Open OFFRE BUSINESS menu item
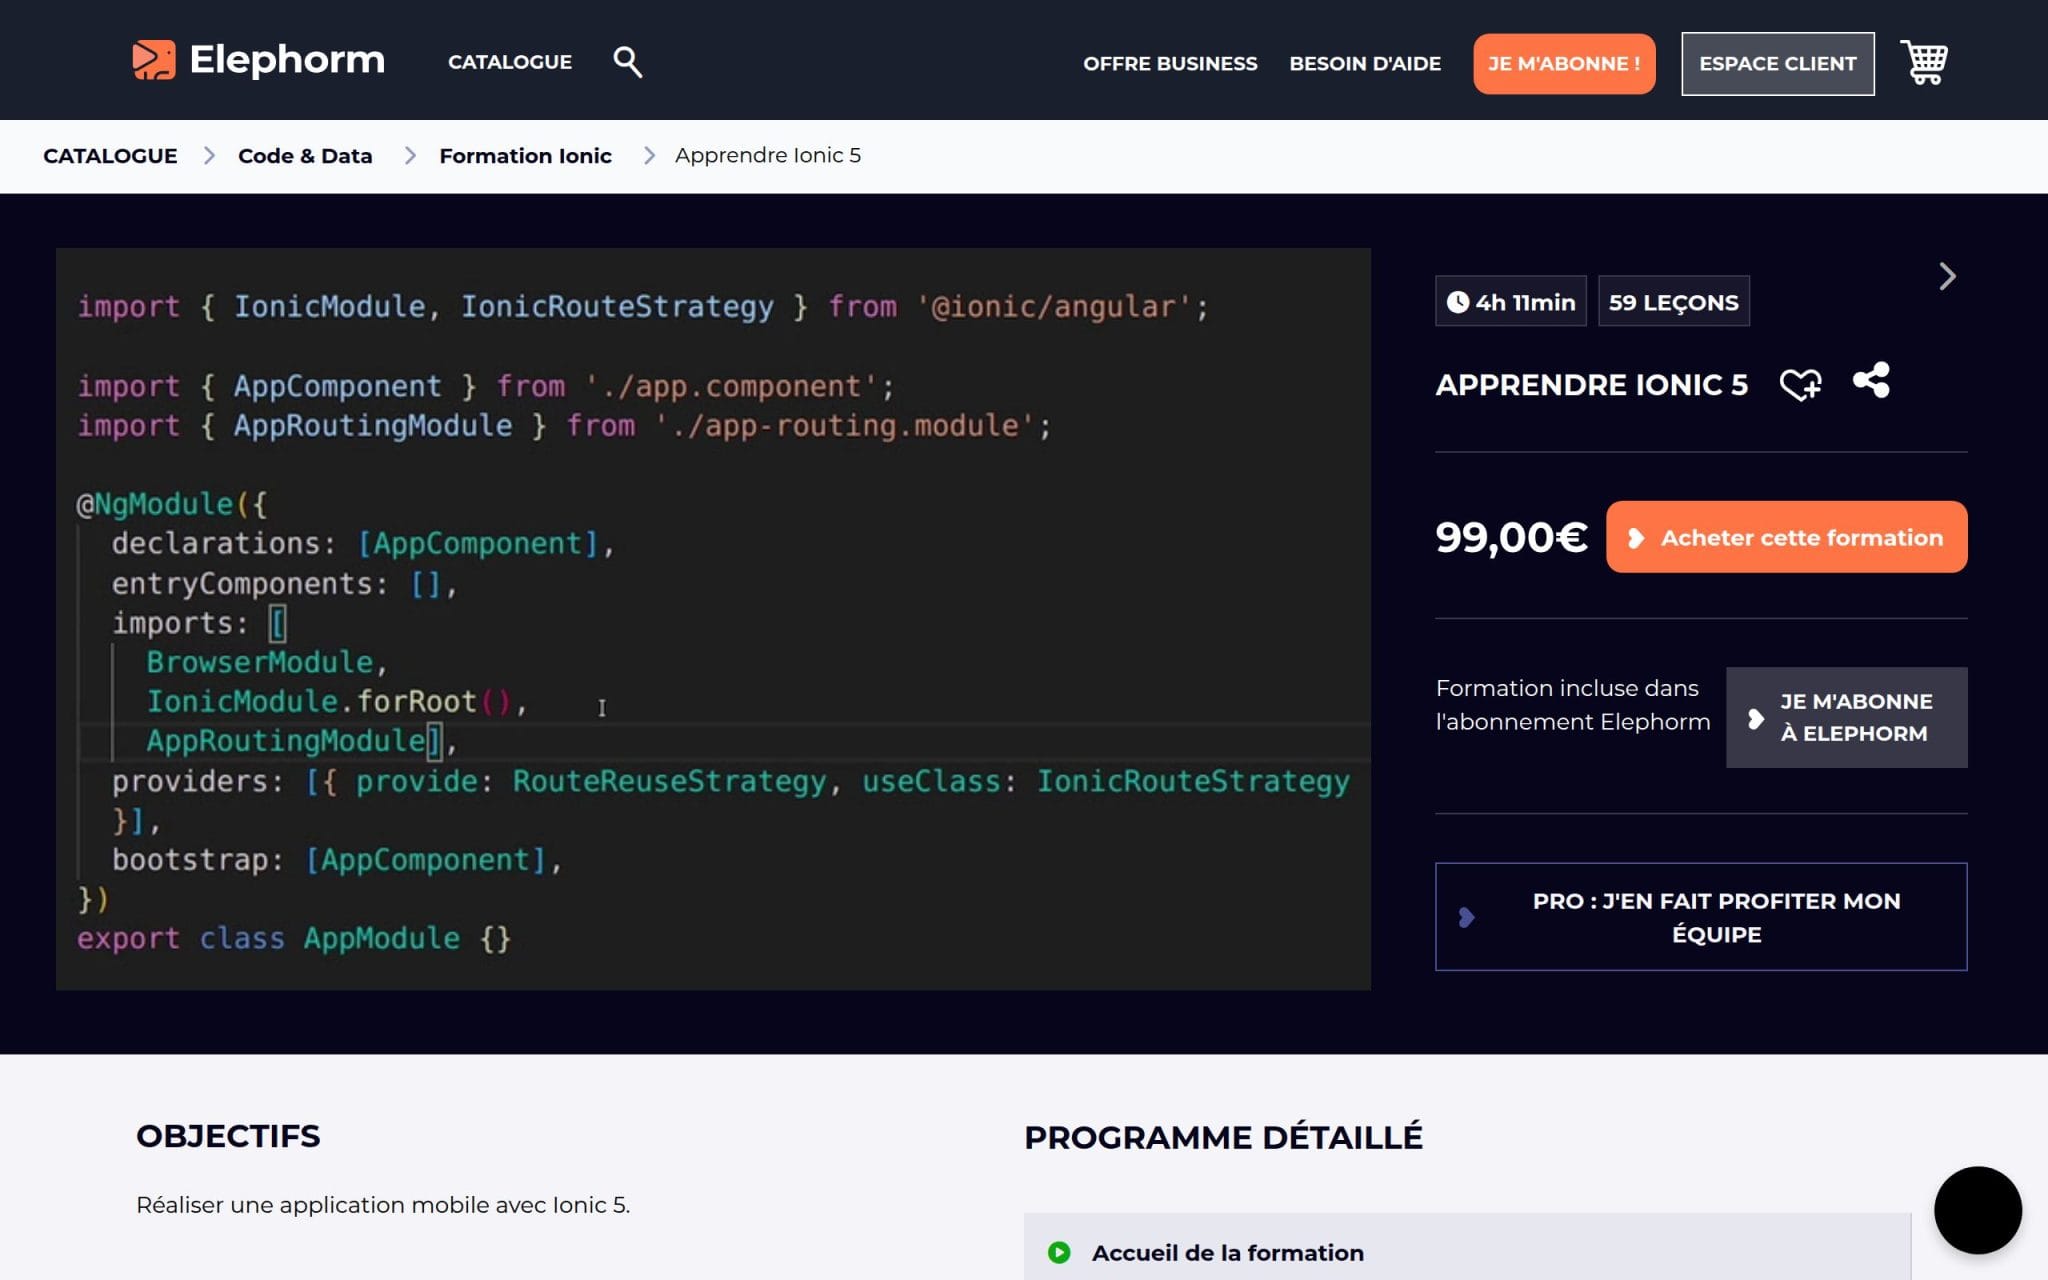 1170,64
